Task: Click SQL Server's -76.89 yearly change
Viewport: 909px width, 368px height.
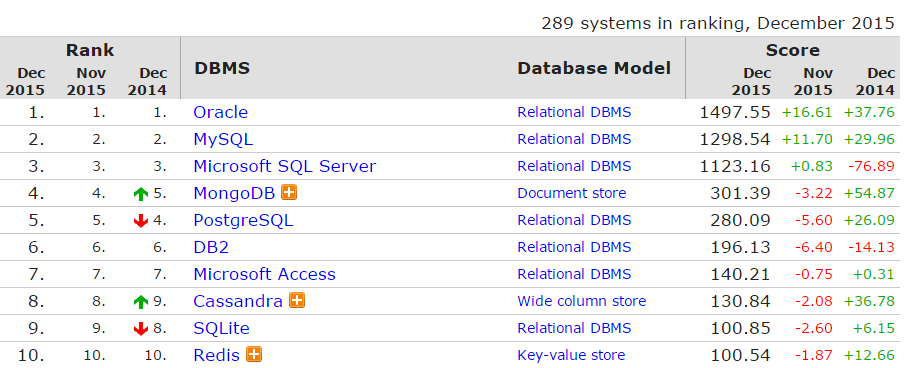Action: pyautogui.click(x=871, y=166)
